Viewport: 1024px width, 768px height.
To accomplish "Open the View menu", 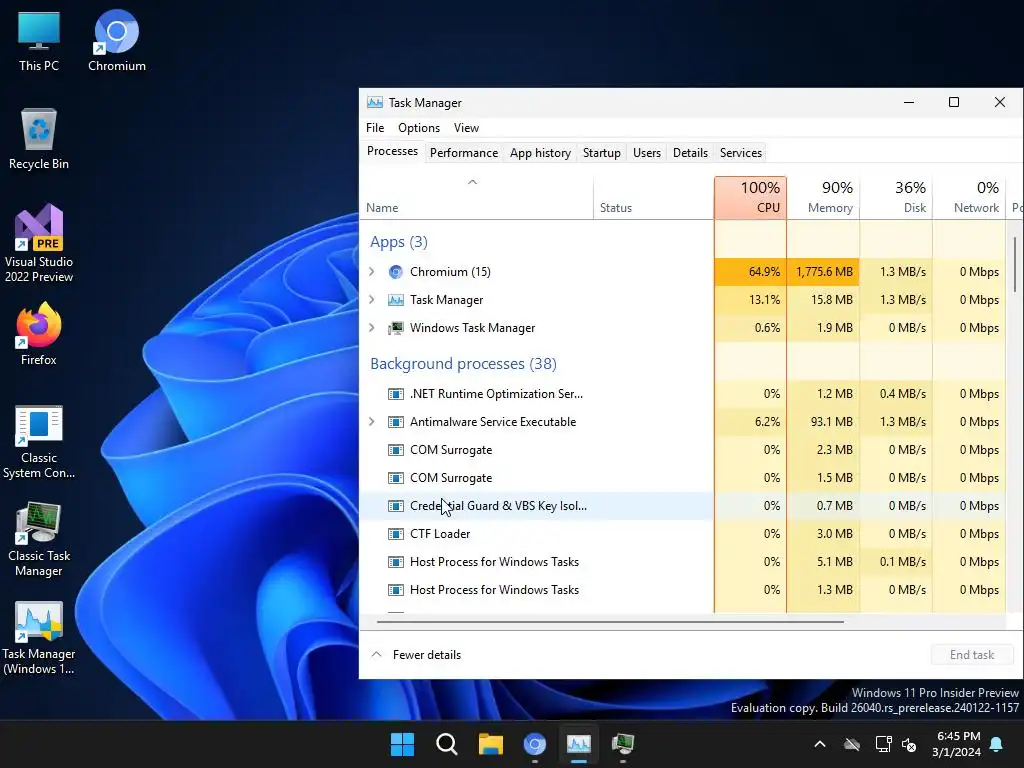I will tap(466, 128).
